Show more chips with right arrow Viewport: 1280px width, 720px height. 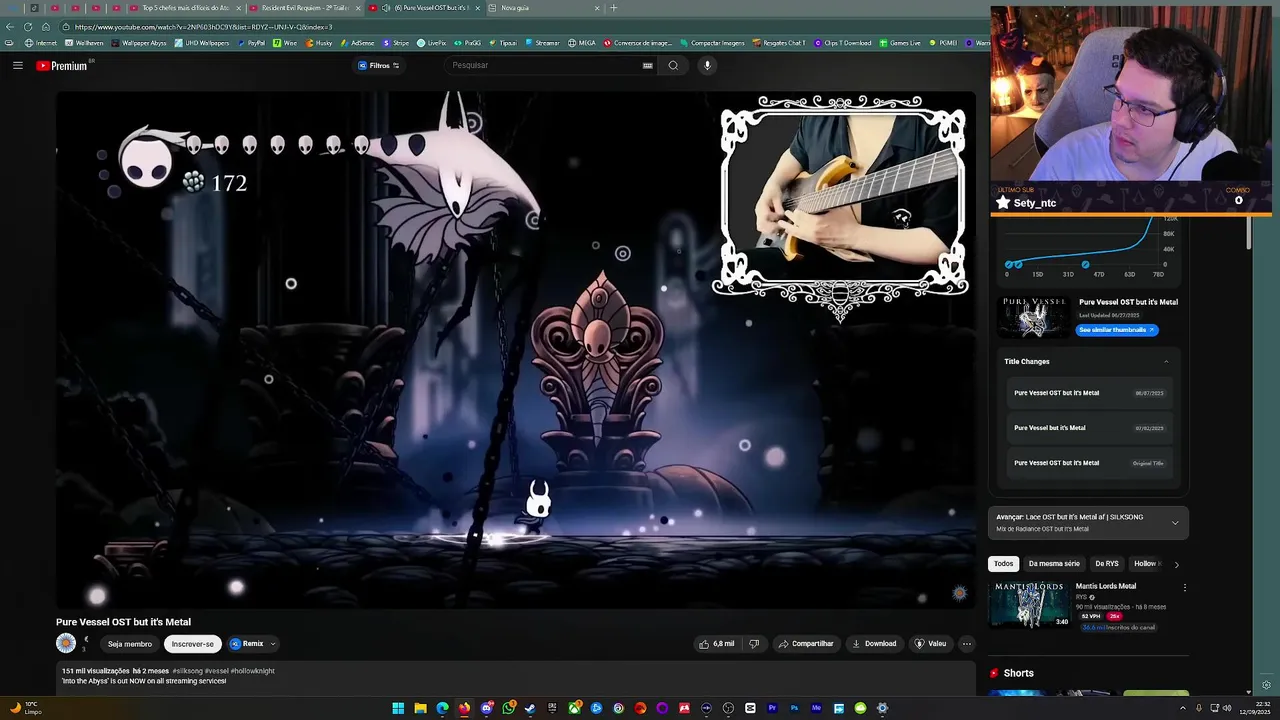pos(1176,564)
